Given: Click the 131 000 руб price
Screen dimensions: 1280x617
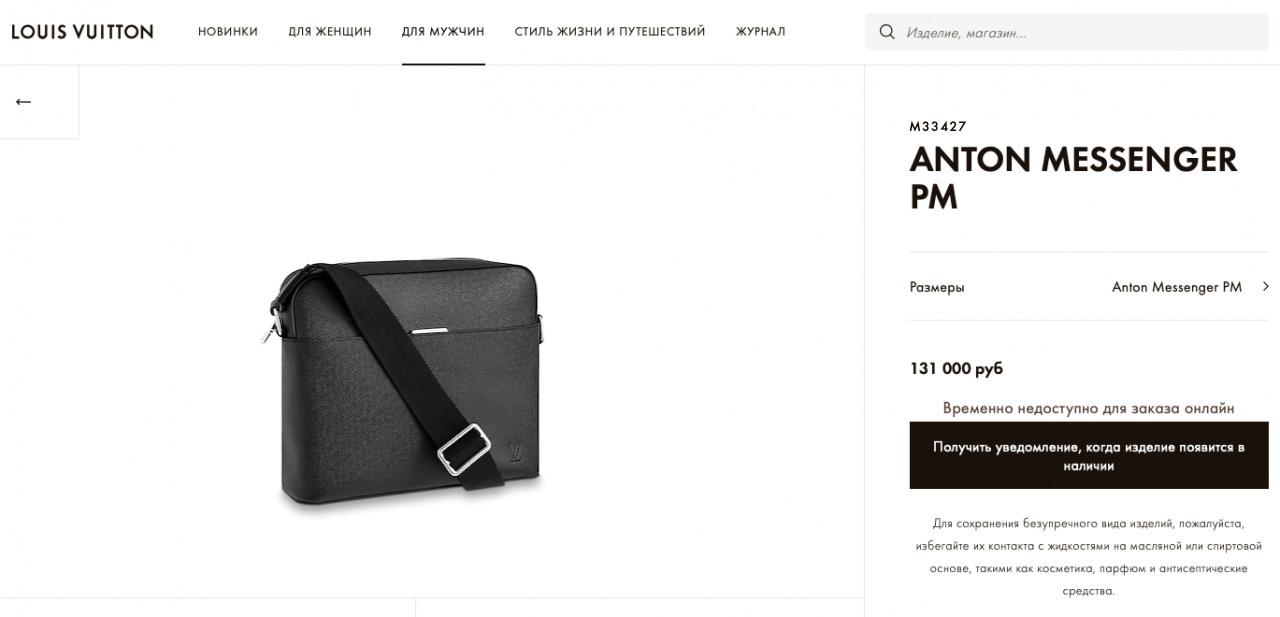Looking at the screenshot, I should 956,369.
